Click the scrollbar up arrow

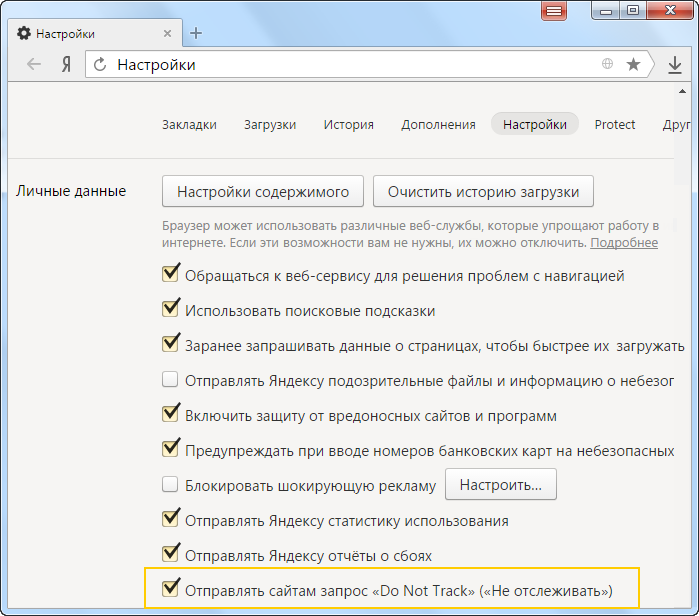click(682, 91)
